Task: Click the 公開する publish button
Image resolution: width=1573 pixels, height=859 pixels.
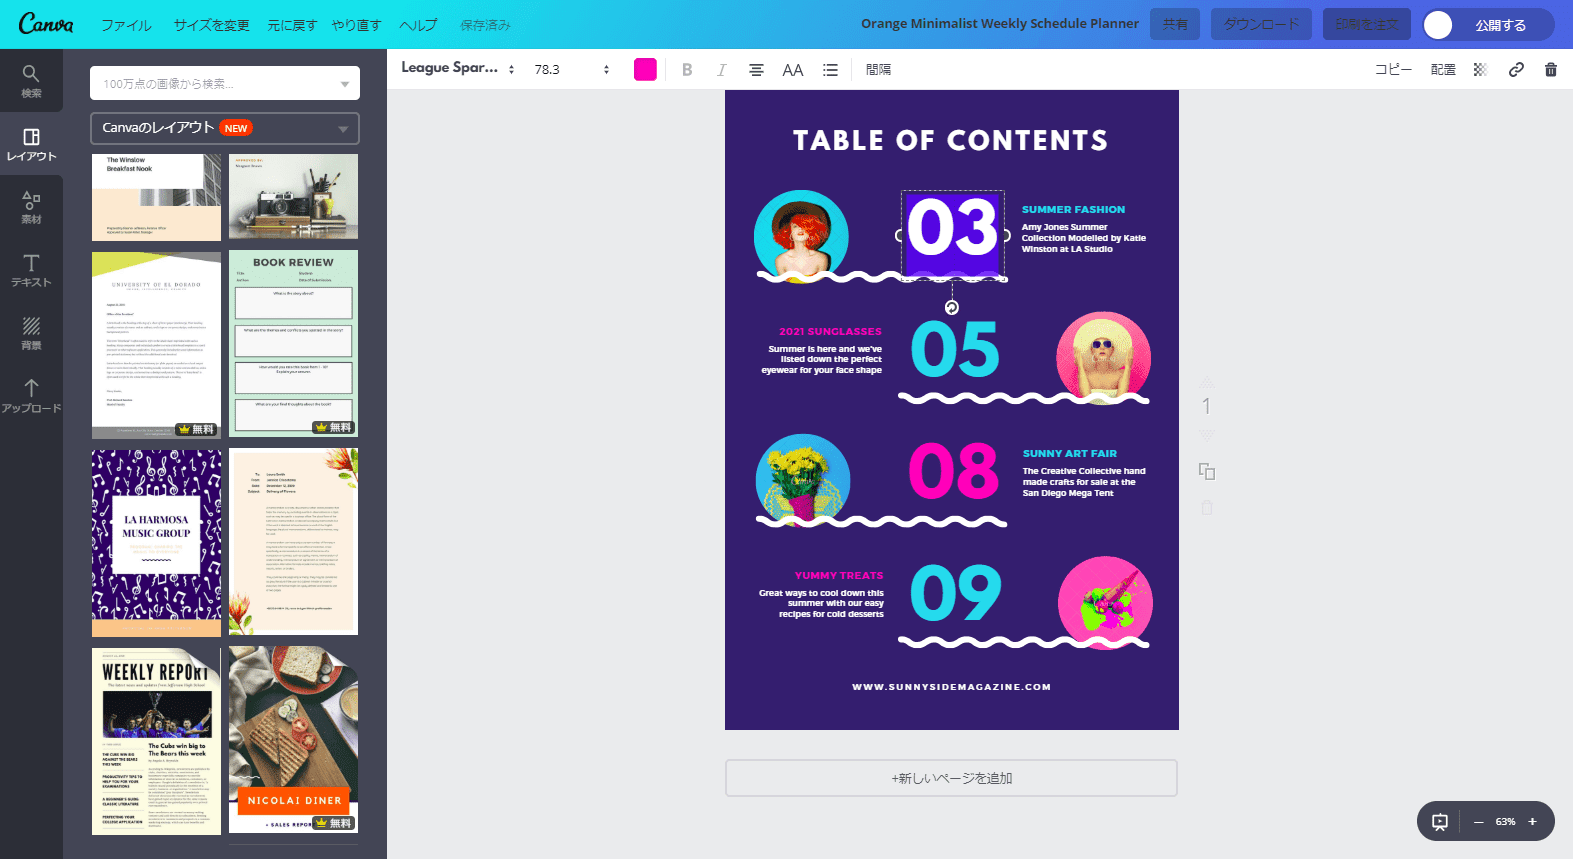Action: click(1488, 25)
